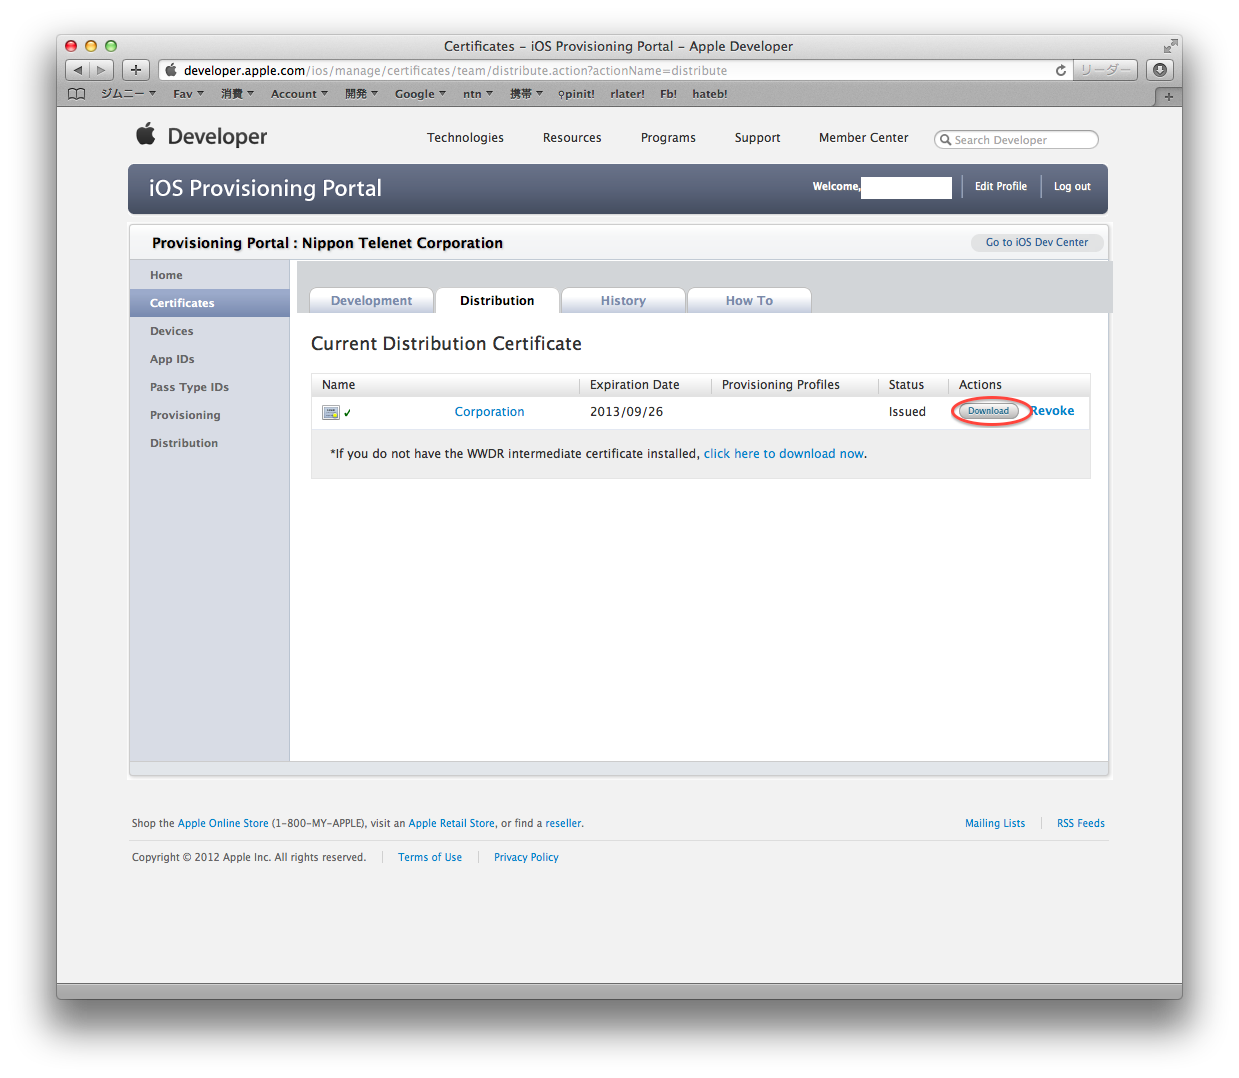Image resolution: width=1239 pixels, height=1078 pixels.
Task: Revoke the distribution certificate
Action: pyautogui.click(x=1053, y=411)
